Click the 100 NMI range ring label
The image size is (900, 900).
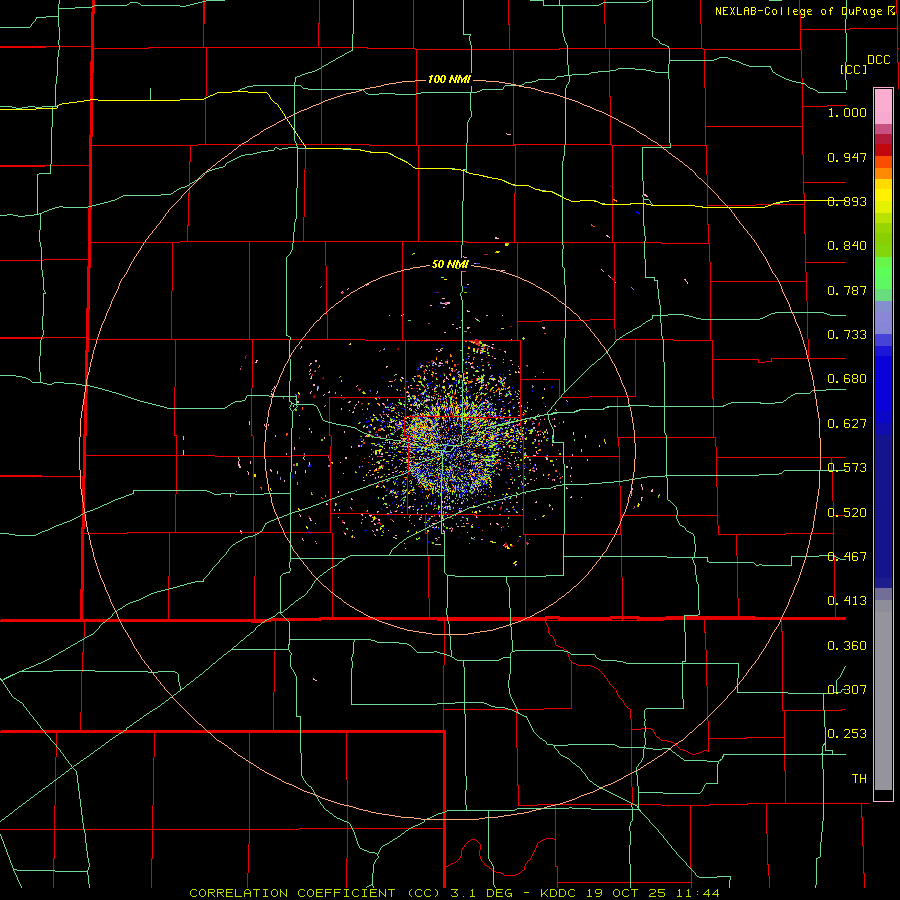[x=449, y=79]
